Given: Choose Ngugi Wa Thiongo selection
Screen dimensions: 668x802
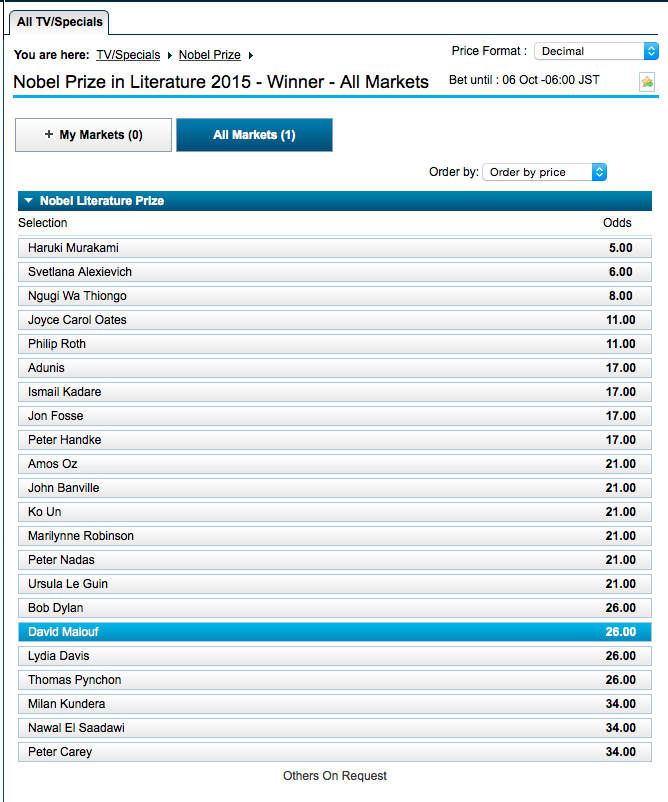Looking at the screenshot, I should coord(334,296).
